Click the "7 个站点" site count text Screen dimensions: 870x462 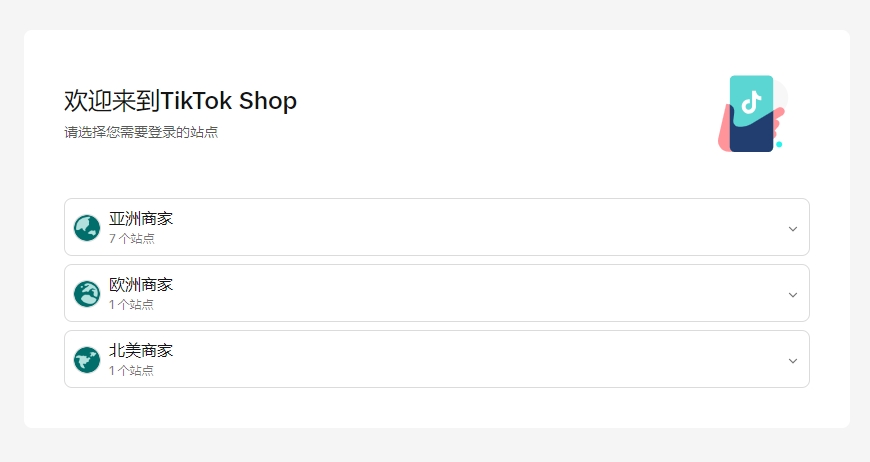tap(132, 239)
